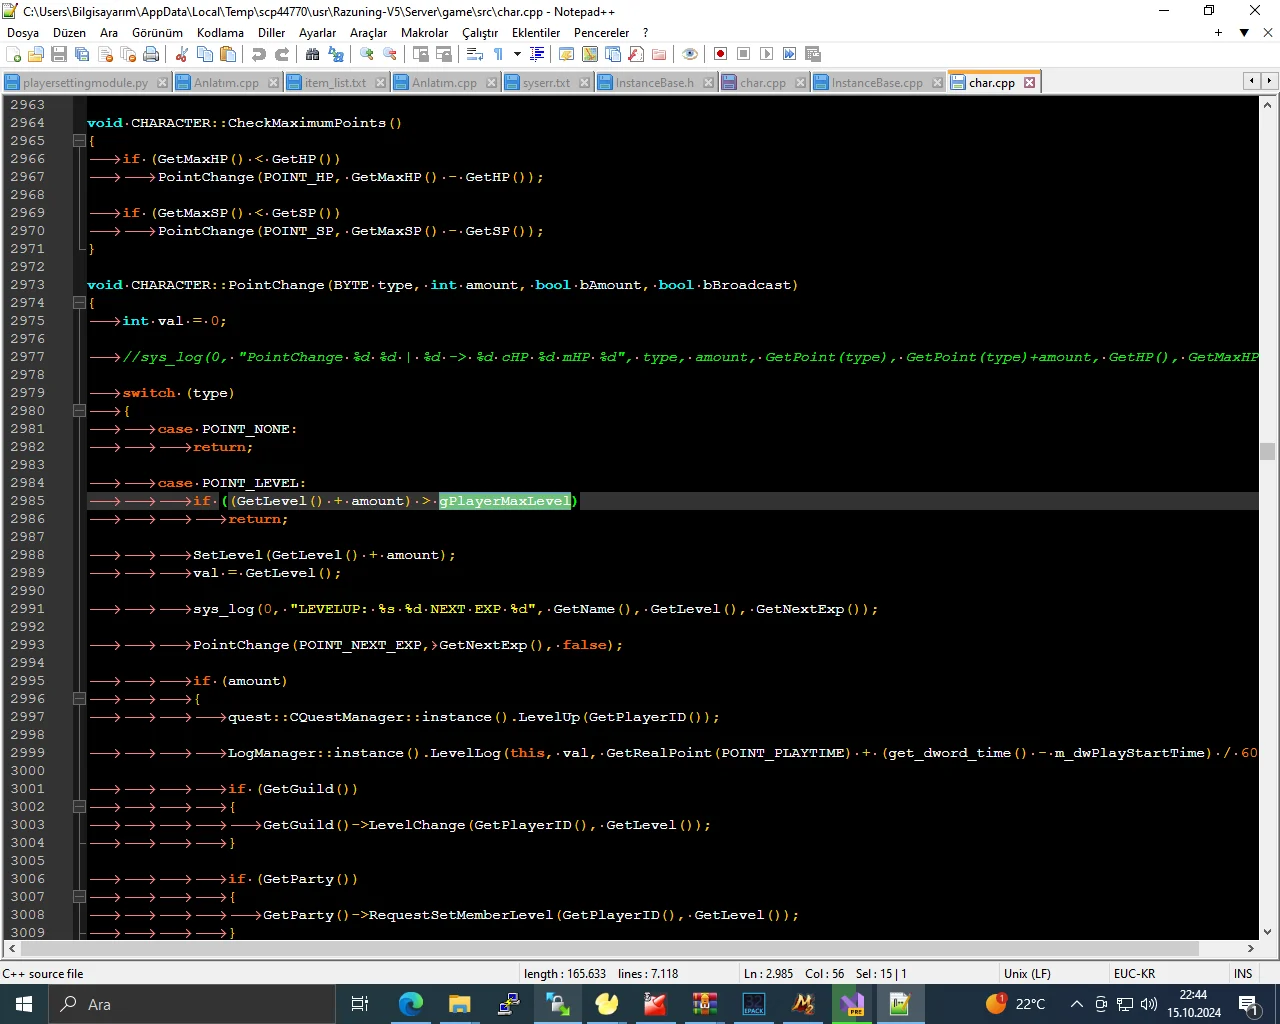Click the Cut scissors icon

point(182,54)
